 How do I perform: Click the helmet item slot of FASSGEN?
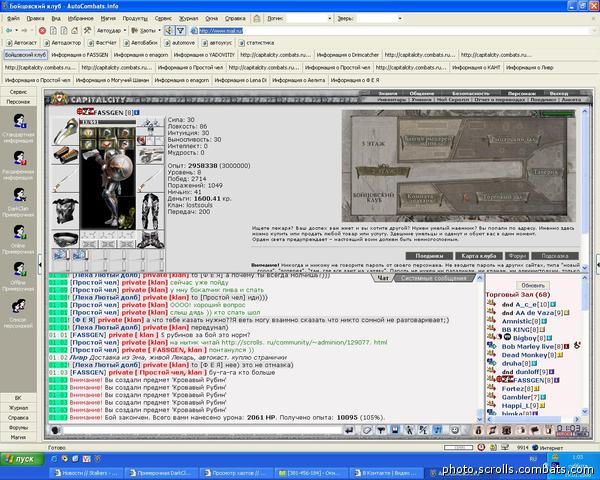click(x=65, y=131)
